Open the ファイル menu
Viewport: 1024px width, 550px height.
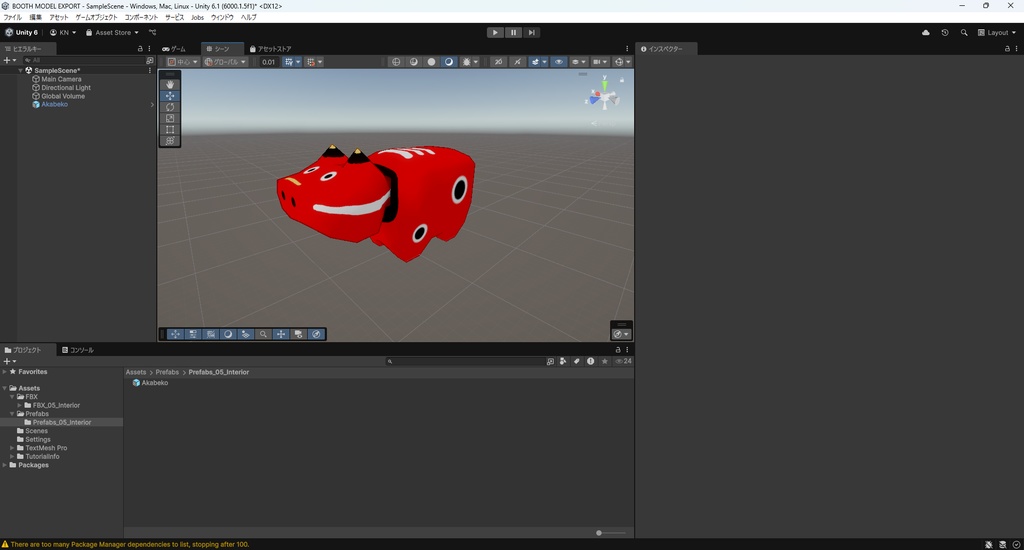[x=12, y=17]
